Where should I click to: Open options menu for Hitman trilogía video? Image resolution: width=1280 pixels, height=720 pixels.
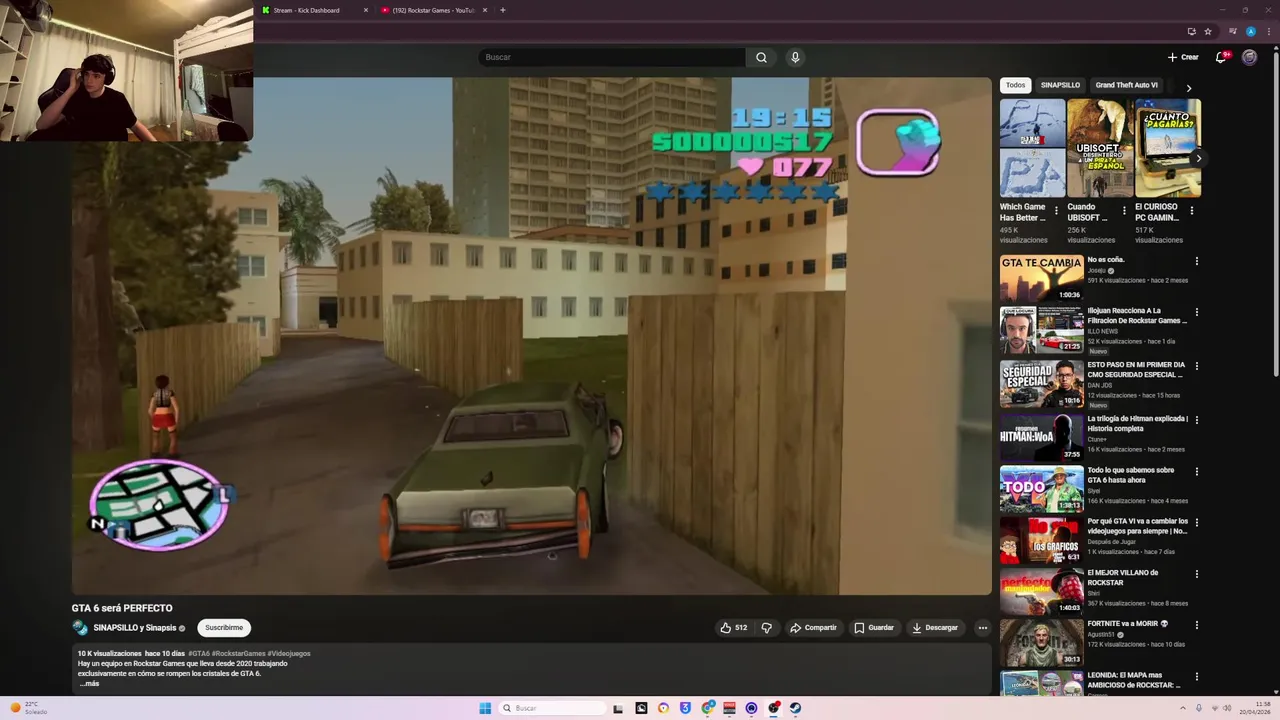click(1196, 420)
